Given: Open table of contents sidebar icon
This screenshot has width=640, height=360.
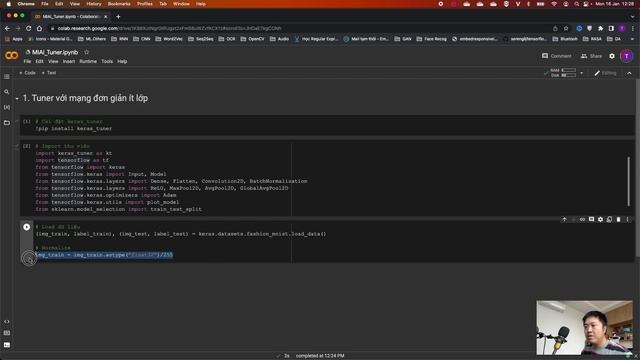Looking at the screenshot, I should click(x=7, y=77).
